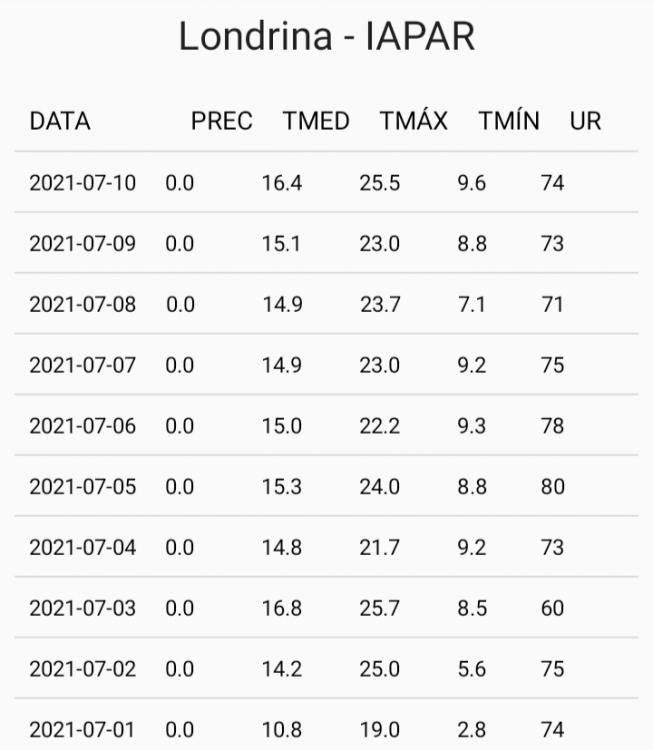The image size is (653, 750).
Task: Click the Londrina - IAPAR page title
Action: (x=326, y=37)
